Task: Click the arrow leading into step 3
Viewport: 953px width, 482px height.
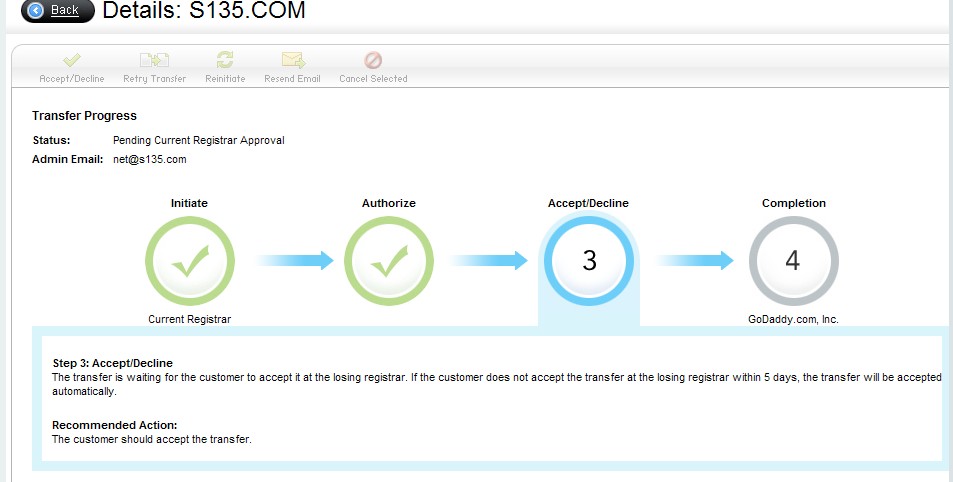Action: click(488, 261)
